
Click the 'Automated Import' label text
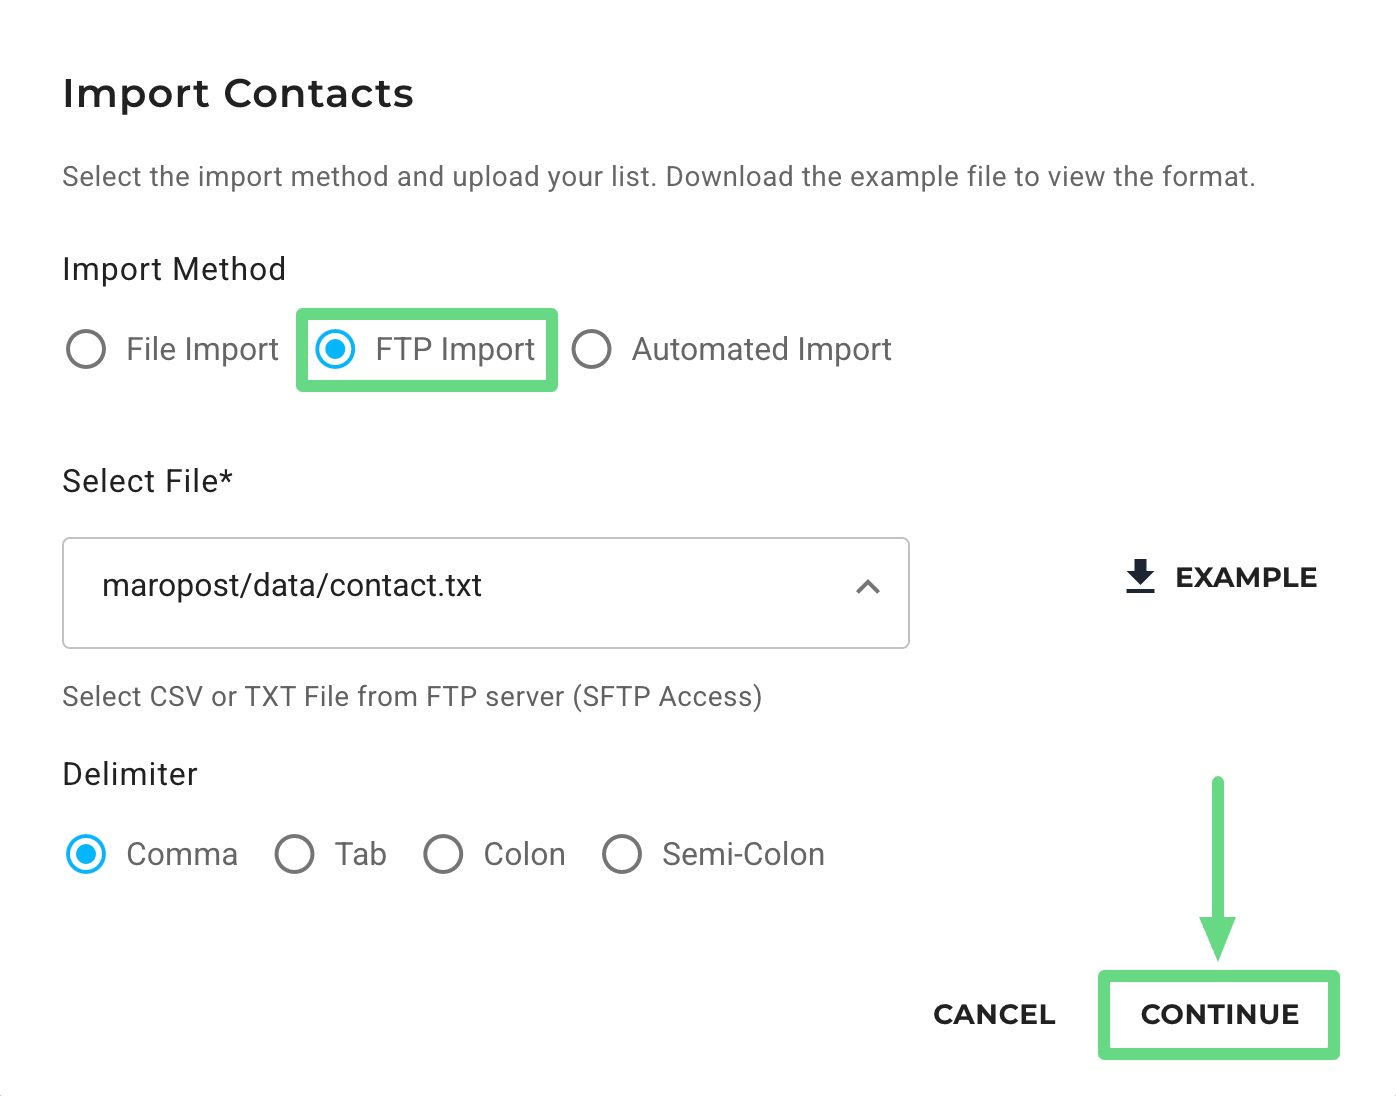tap(761, 349)
